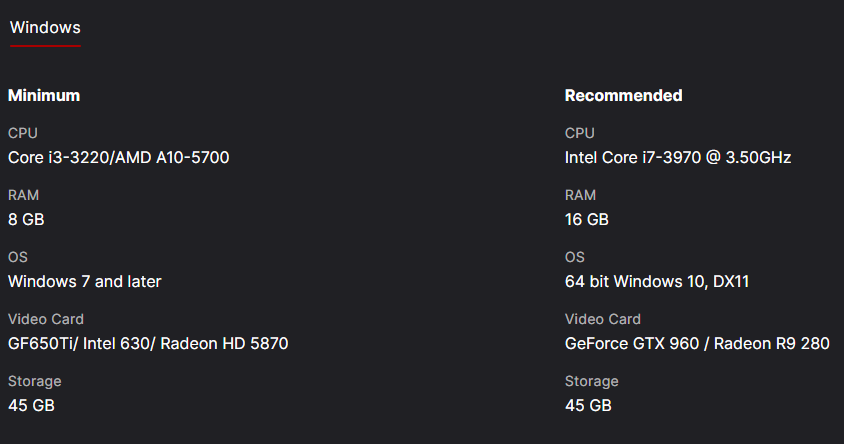Click the recommended 45 GB storage value
The height and width of the screenshot is (444, 844).
588,405
